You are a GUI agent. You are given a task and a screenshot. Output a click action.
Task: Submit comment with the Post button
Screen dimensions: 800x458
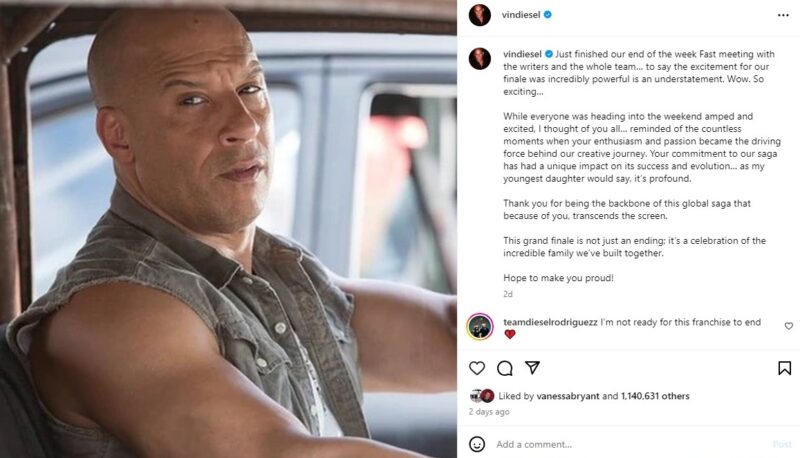point(782,444)
